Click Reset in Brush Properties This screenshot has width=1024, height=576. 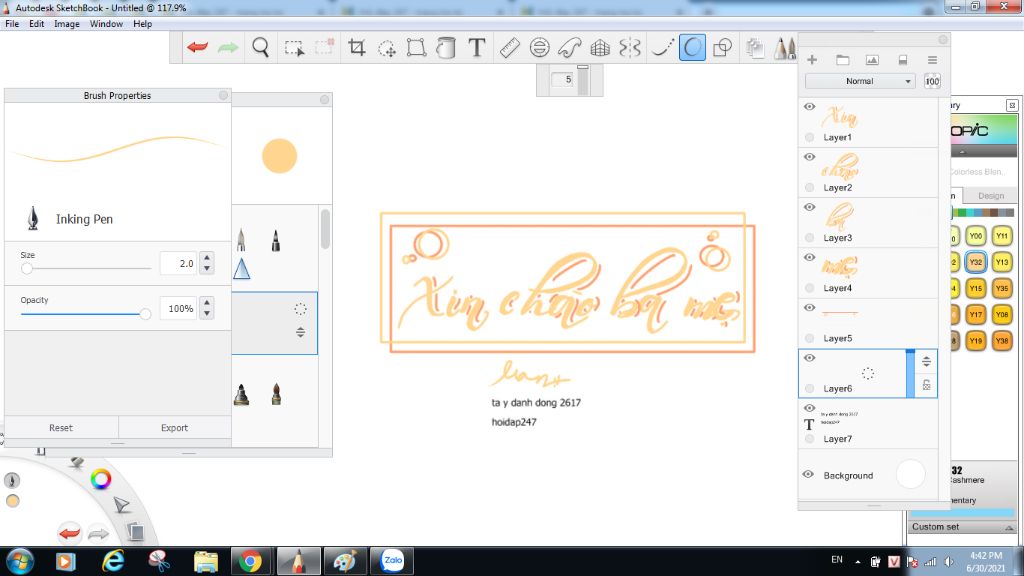point(61,428)
